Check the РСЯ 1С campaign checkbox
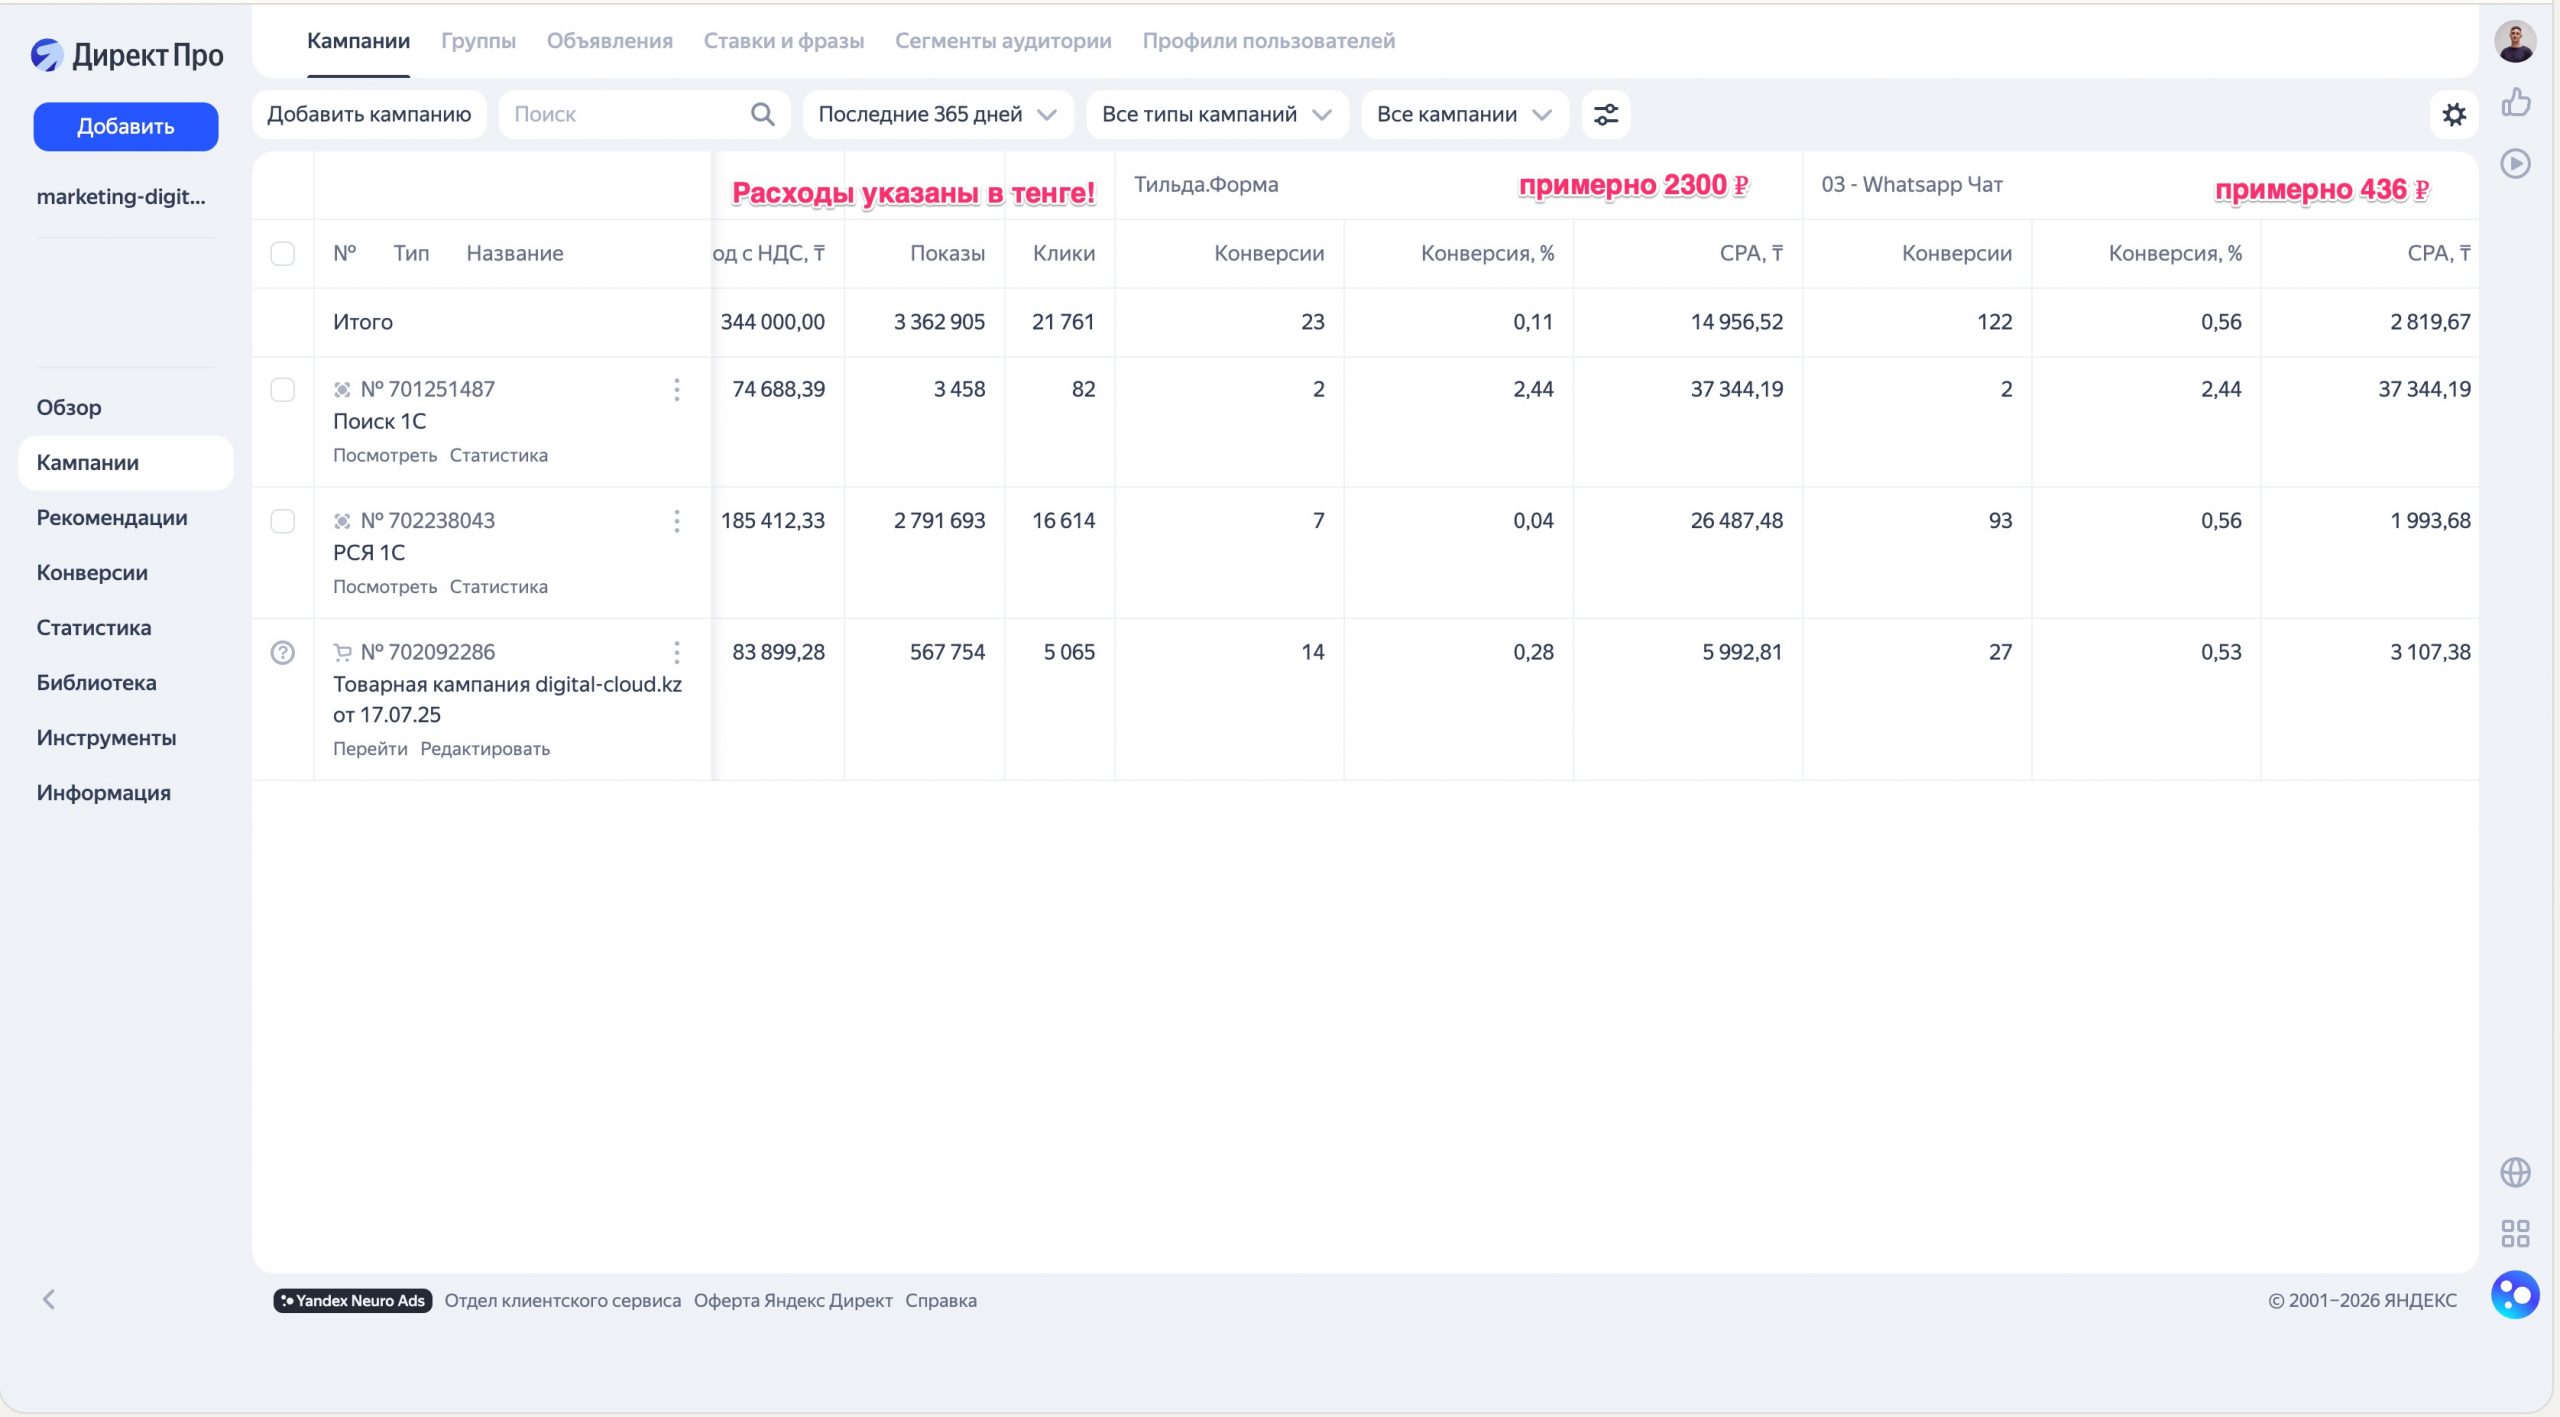 (x=283, y=521)
